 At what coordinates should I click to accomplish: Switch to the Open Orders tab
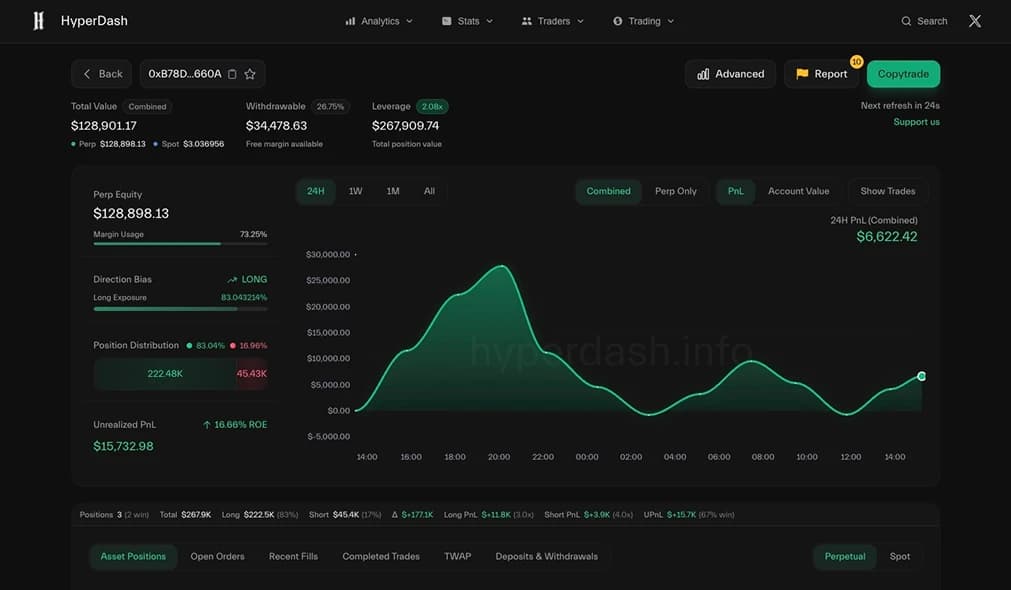tap(217, 556)
